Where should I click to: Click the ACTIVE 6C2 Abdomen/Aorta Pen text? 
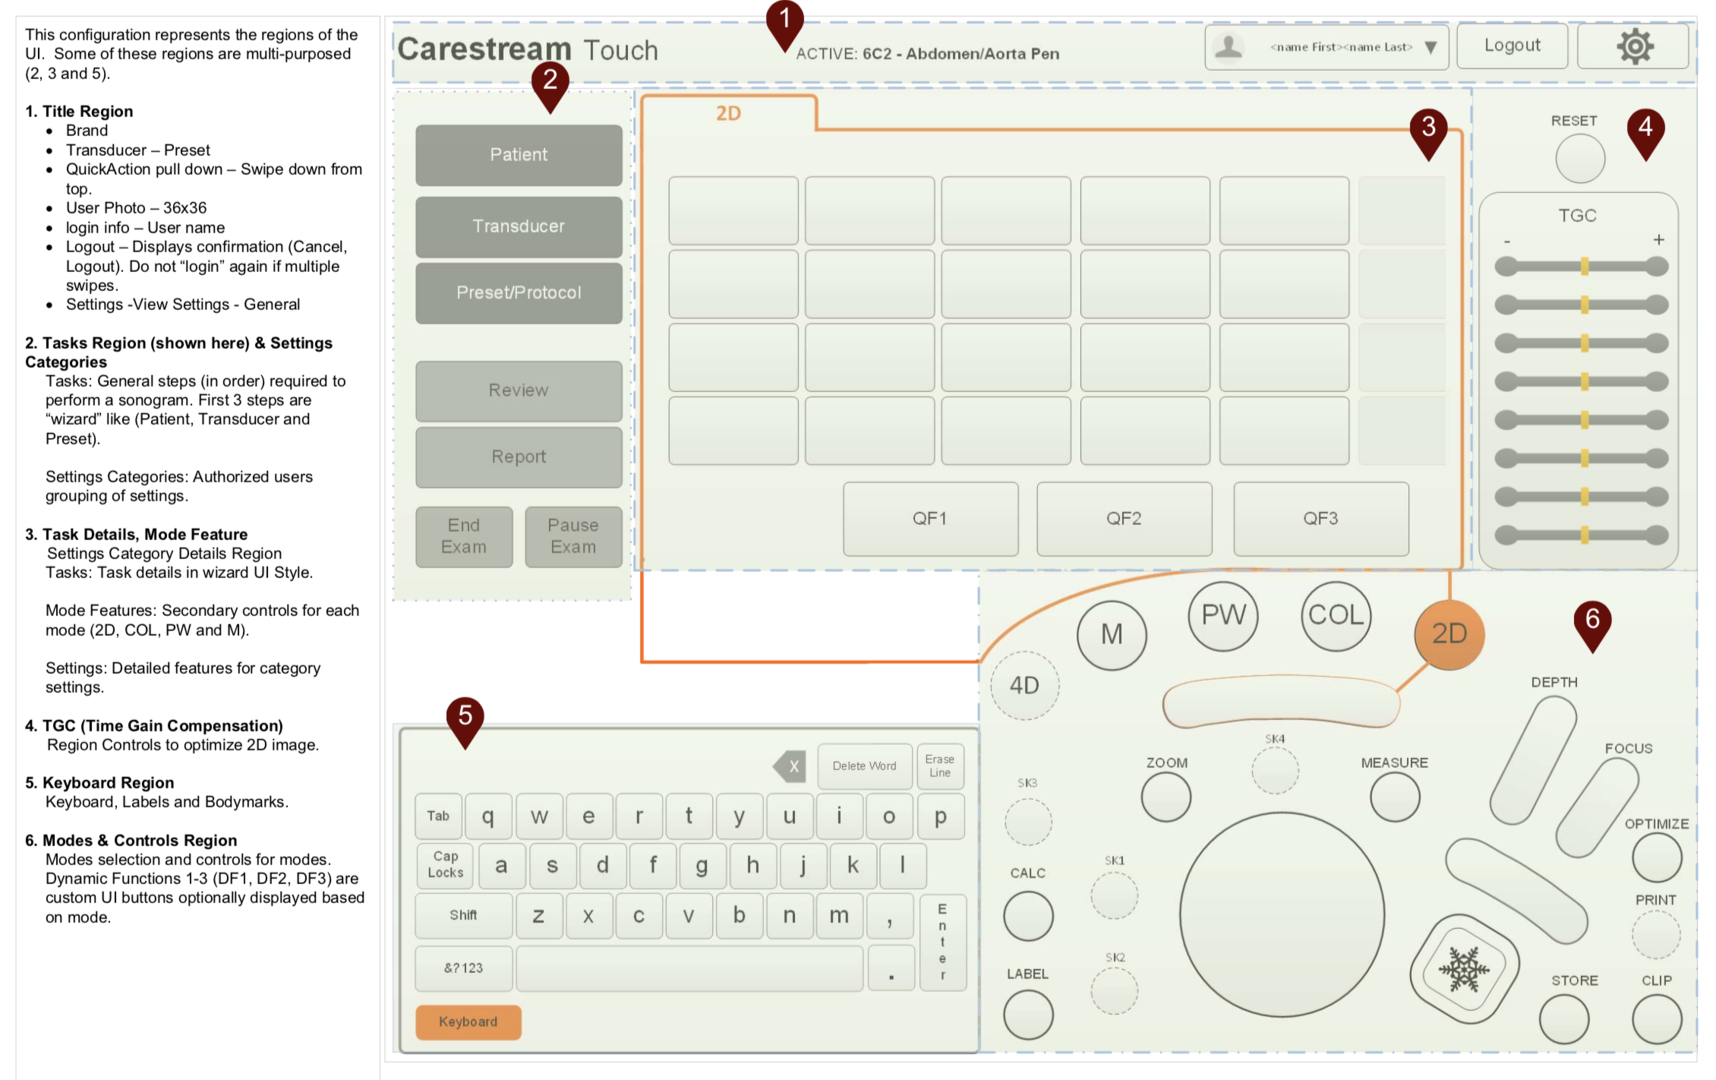pos(927,54)
